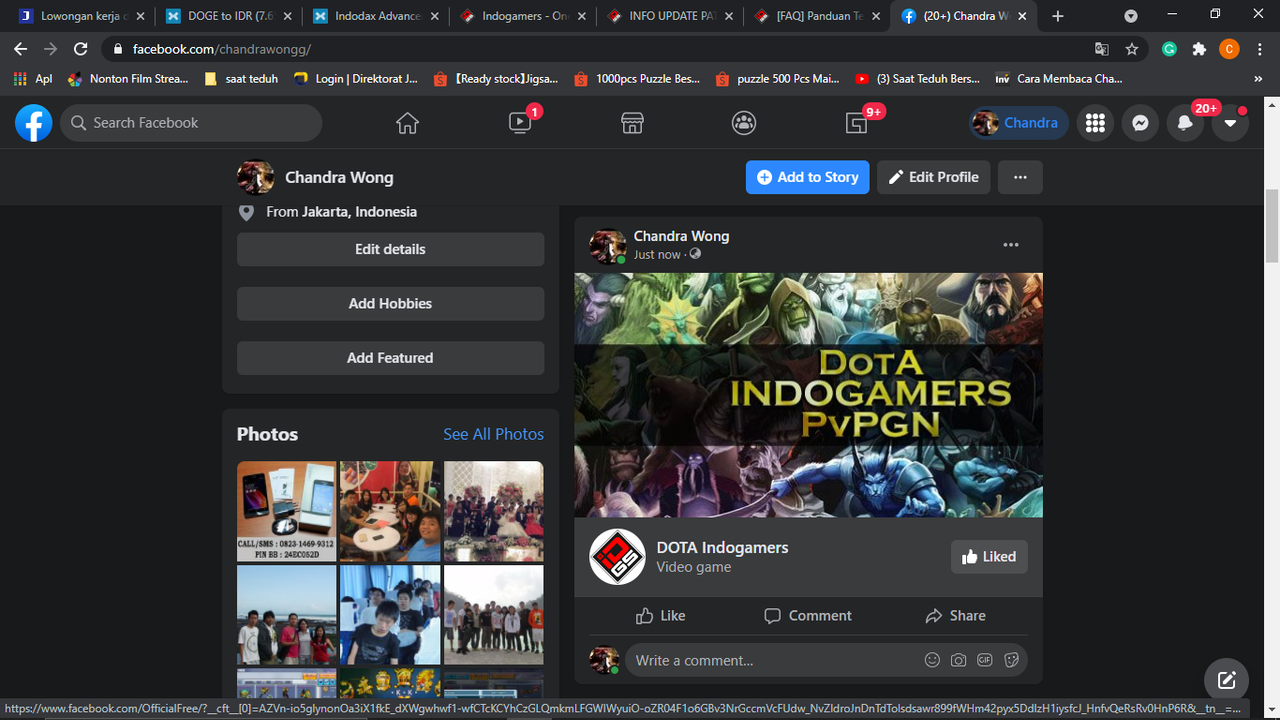
Task: Click the DOTA Indogamers page logo
Action: [x=617, y=557]
